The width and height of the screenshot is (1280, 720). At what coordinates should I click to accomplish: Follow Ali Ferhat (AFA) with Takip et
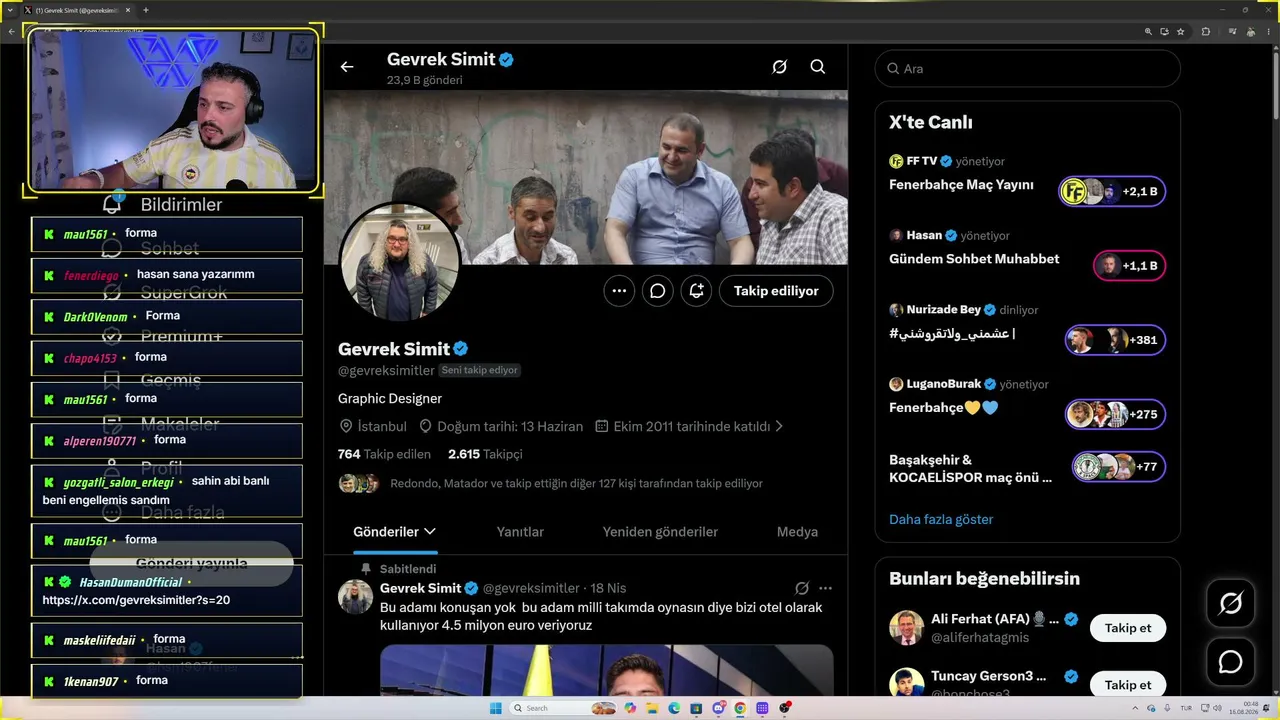[x=1128, y=628]
